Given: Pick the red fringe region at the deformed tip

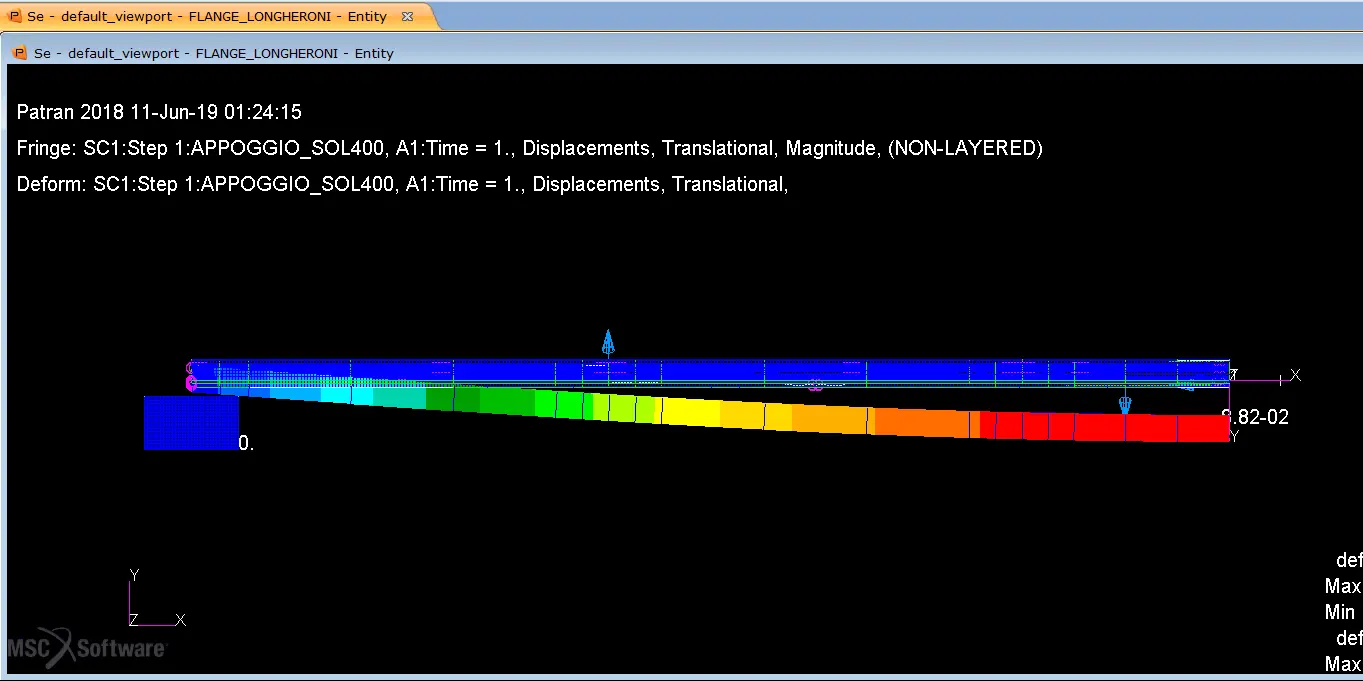Looking at the screenshot, I should point(1104,427).
